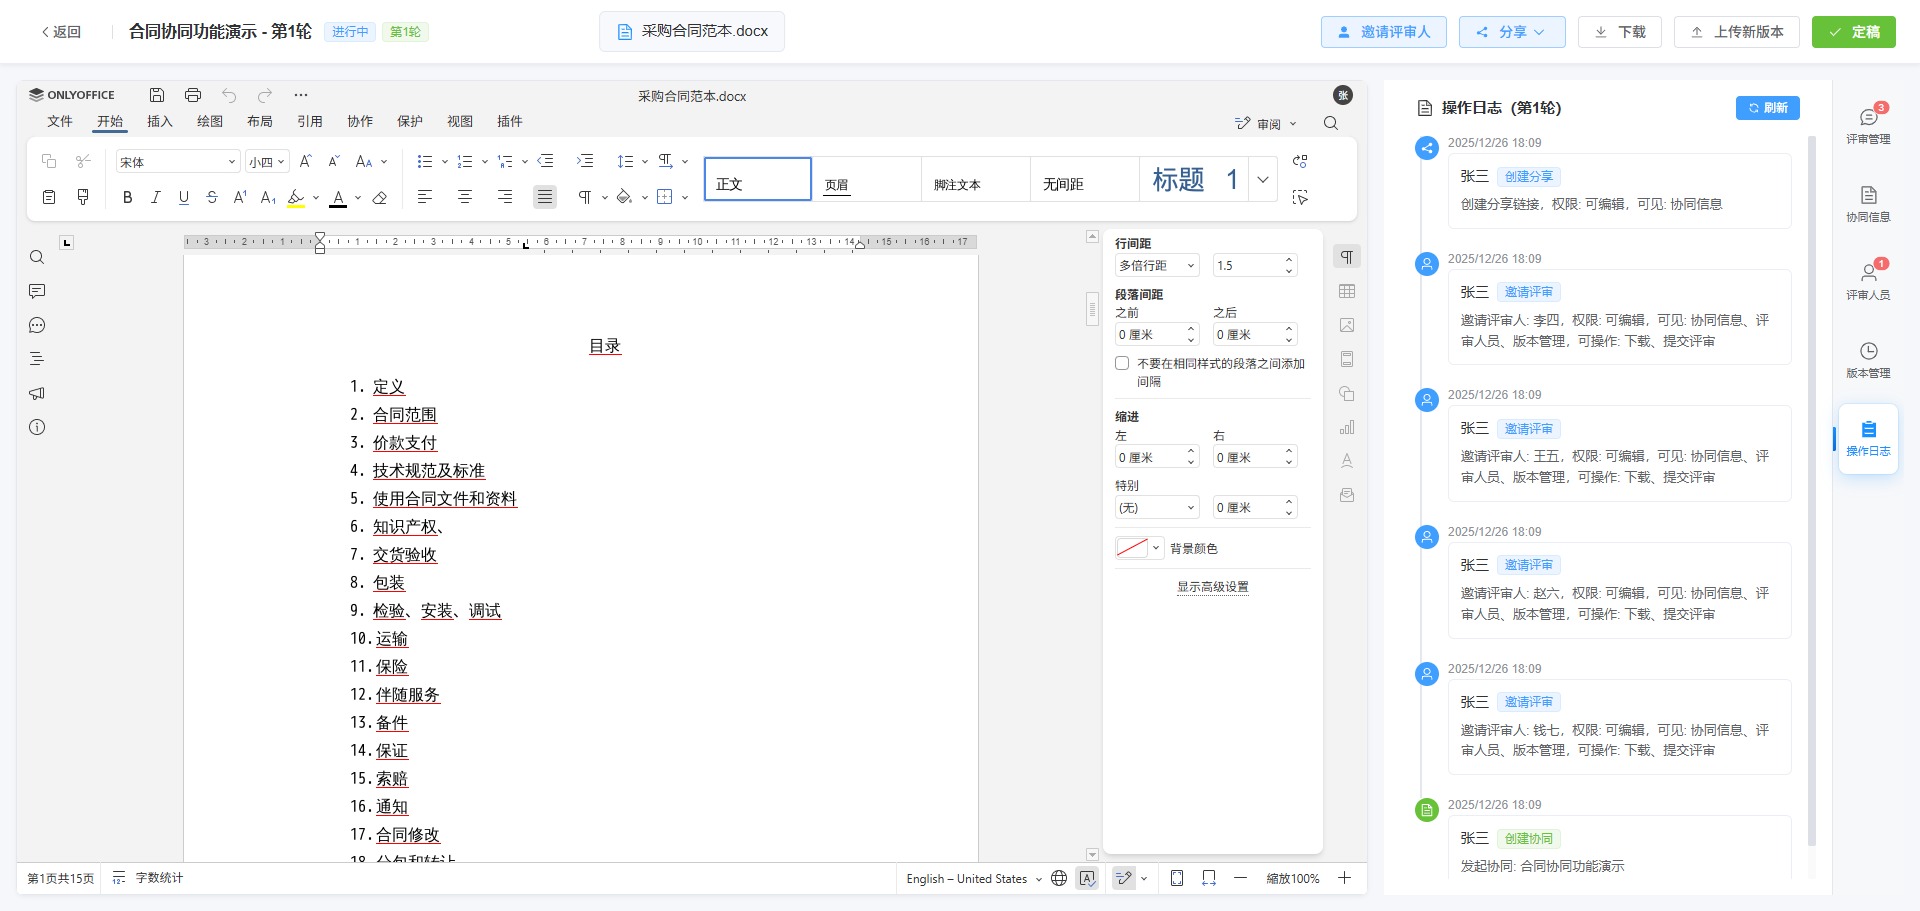1920x911 pixels.
Task: Check 'do not add interval between paragraphs' checkbox
Action: point(1122,363)
